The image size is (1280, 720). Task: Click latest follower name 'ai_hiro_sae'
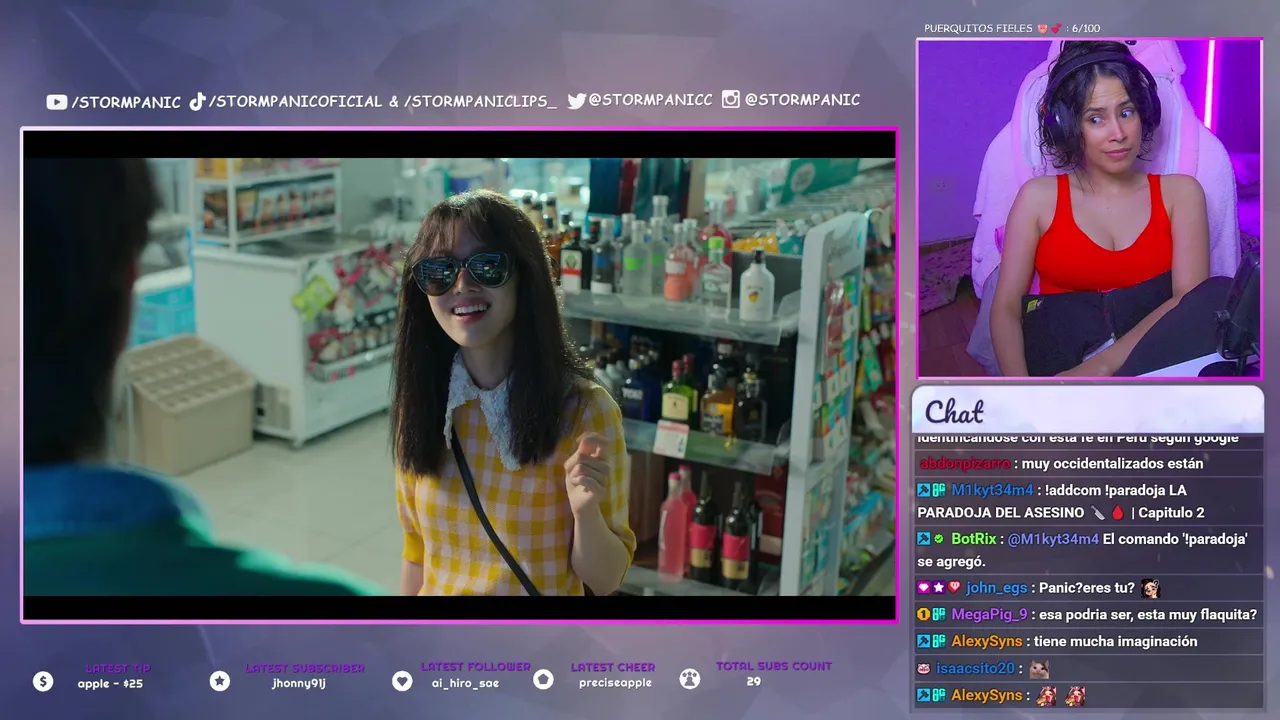pos(465,683)
